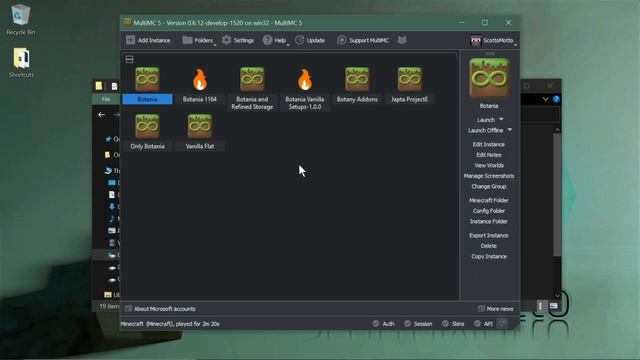Switch to details view in File Explorer
Viewport: 640px width, 360px height.
coord(540,306)
